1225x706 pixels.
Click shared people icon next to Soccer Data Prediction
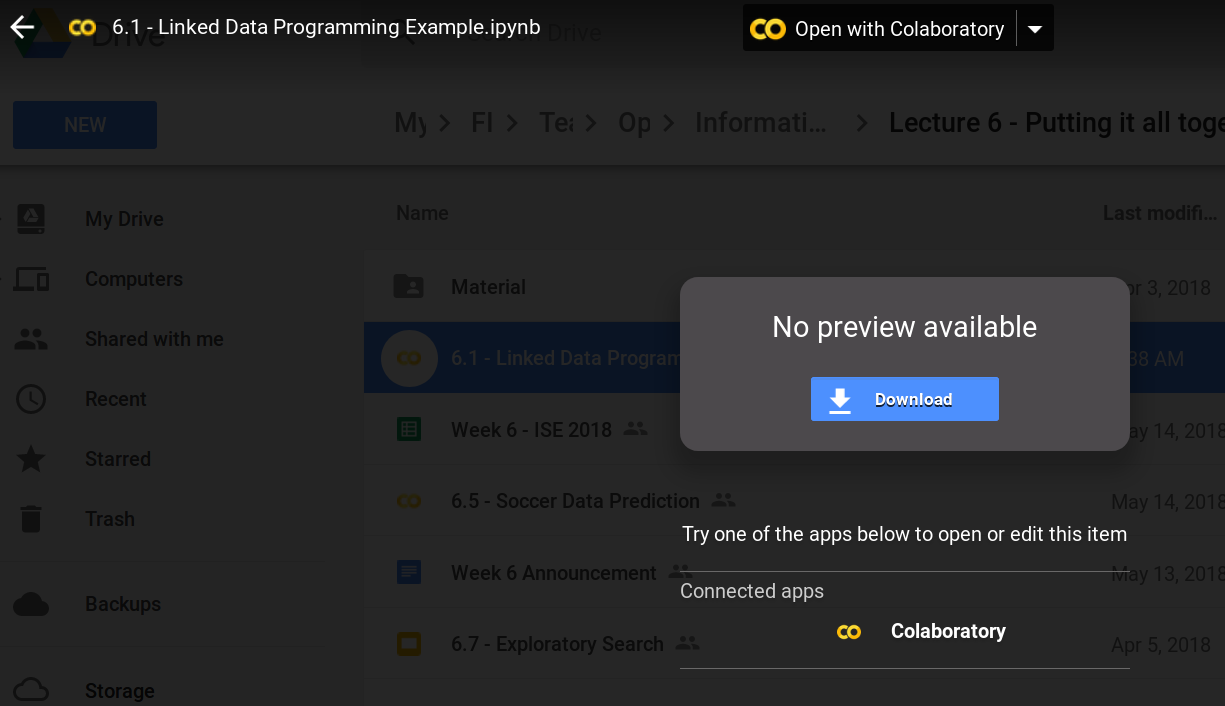coord(723,500)
